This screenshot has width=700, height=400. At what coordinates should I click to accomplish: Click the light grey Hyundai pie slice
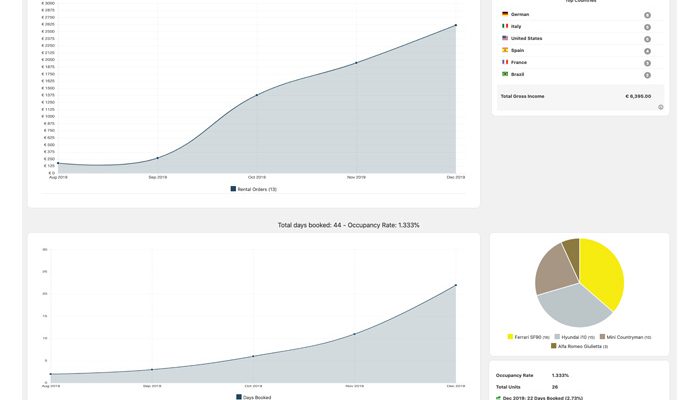(575, 308)
